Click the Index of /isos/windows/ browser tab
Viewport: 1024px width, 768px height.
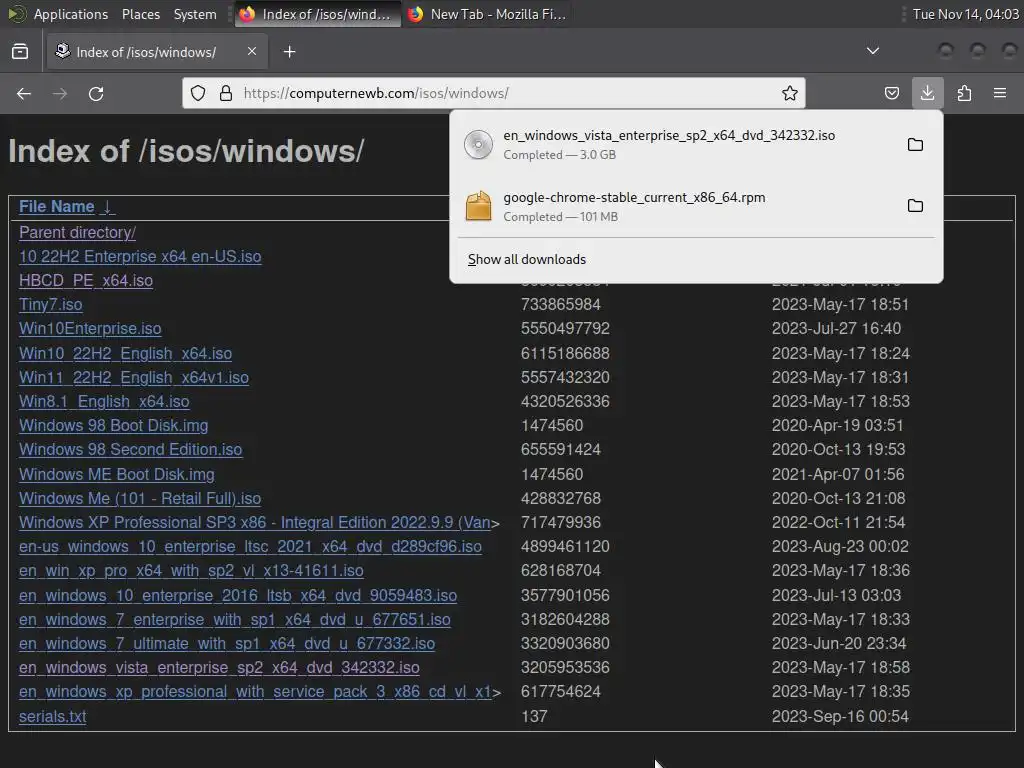157,52
